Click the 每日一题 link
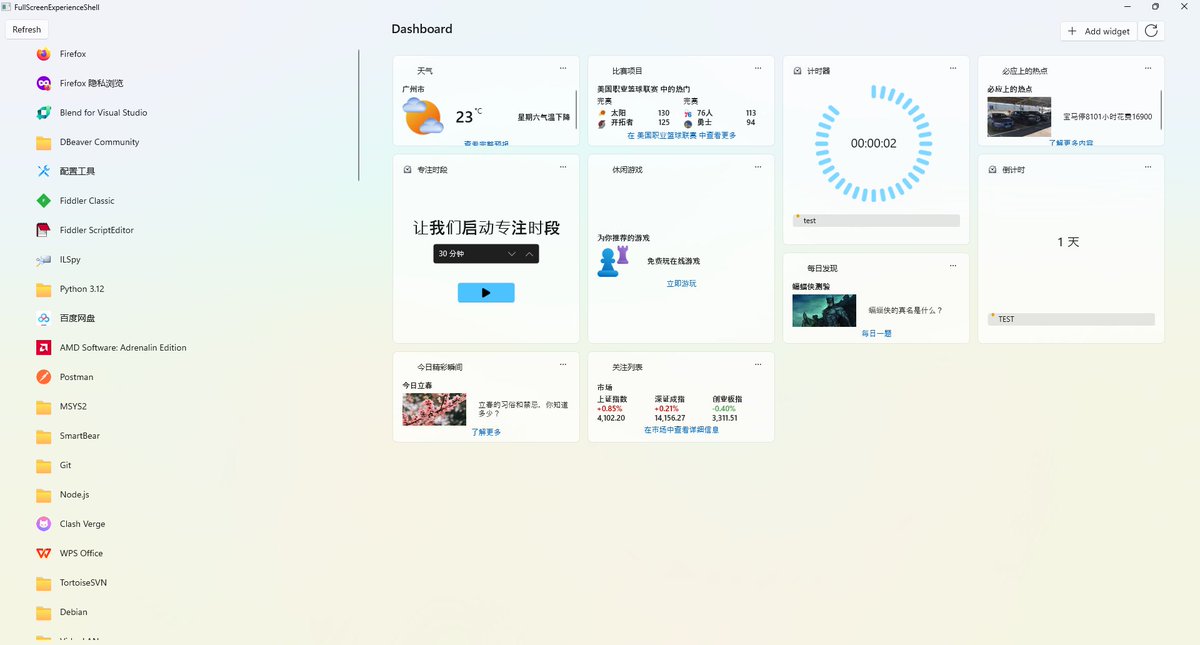This screenshot has height=645, width=1200. [876, 333]
